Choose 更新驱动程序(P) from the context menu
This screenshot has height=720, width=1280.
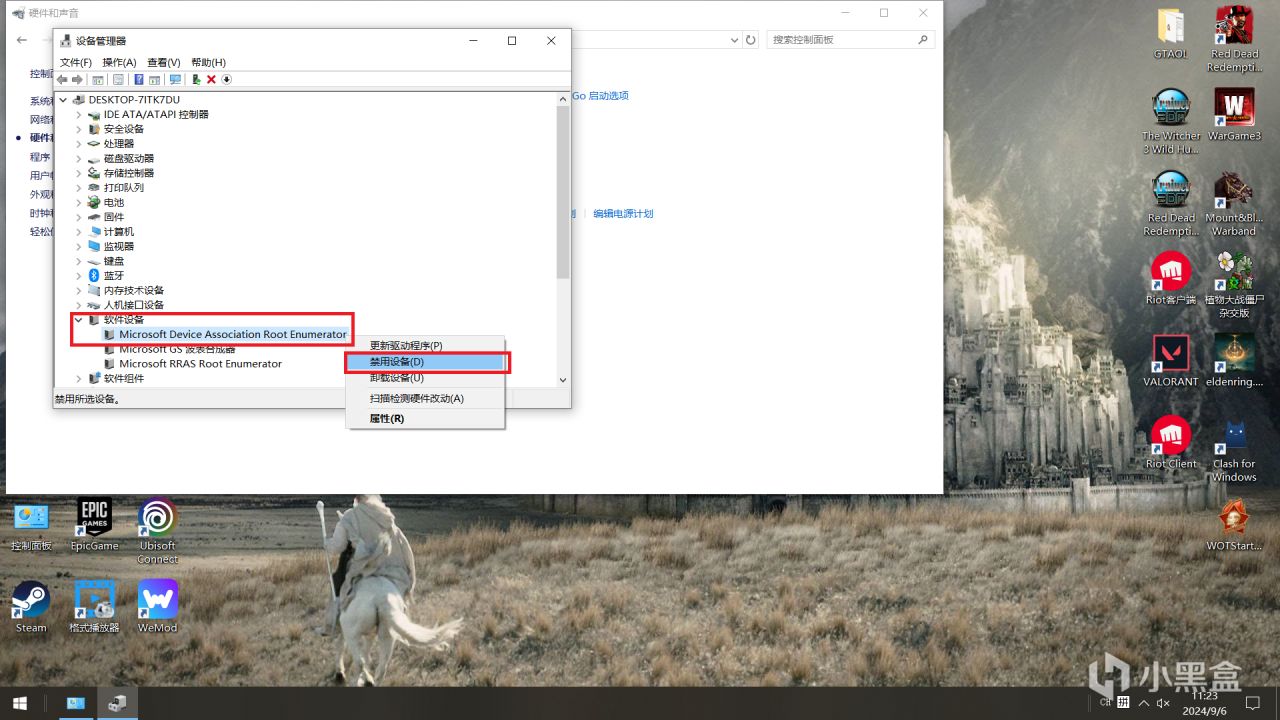coord(425,346)
